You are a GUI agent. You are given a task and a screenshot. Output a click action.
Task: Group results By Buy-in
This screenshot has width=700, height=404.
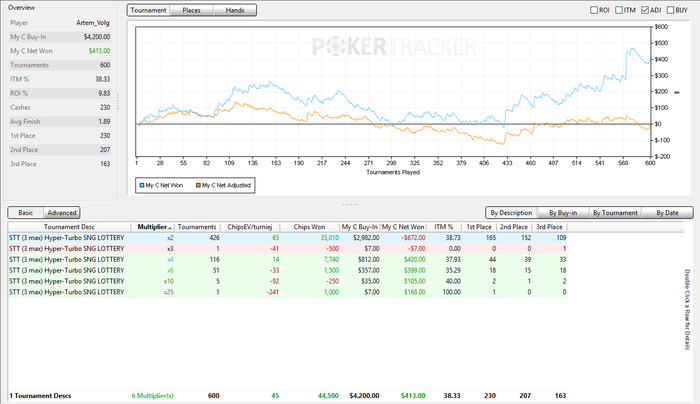[564, 212]
